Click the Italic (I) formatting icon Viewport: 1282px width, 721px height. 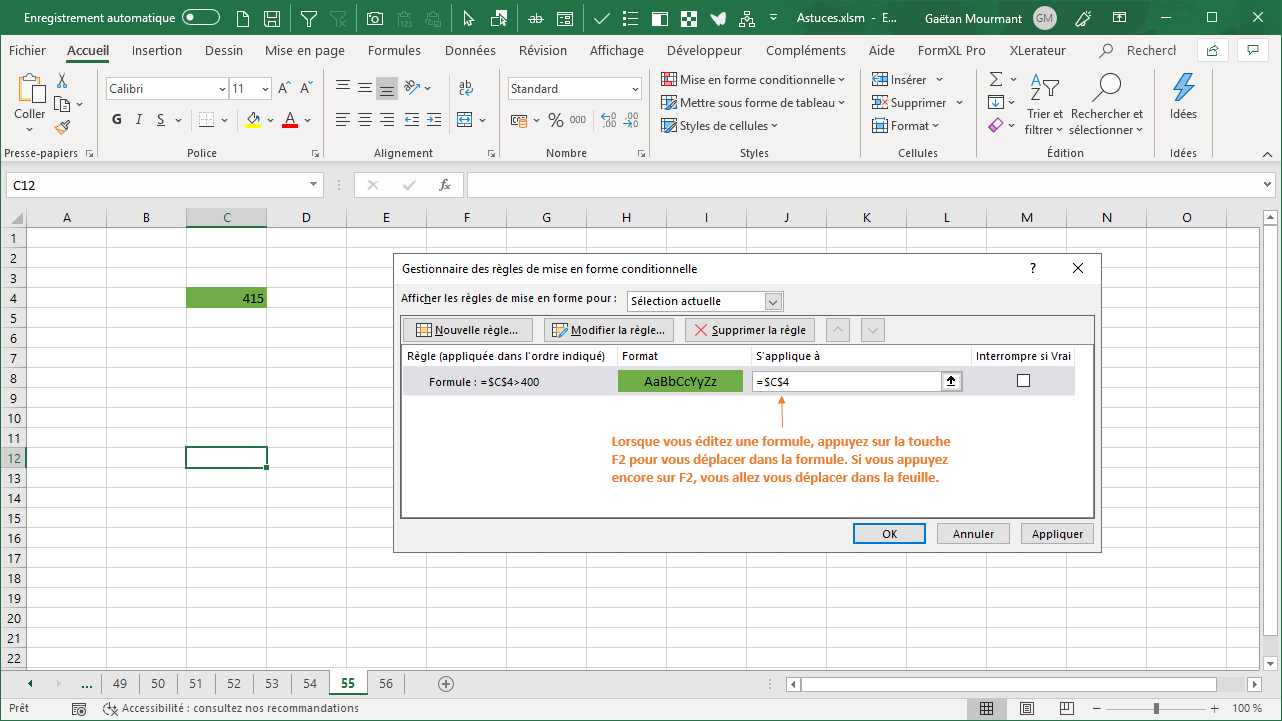point(139,120)
